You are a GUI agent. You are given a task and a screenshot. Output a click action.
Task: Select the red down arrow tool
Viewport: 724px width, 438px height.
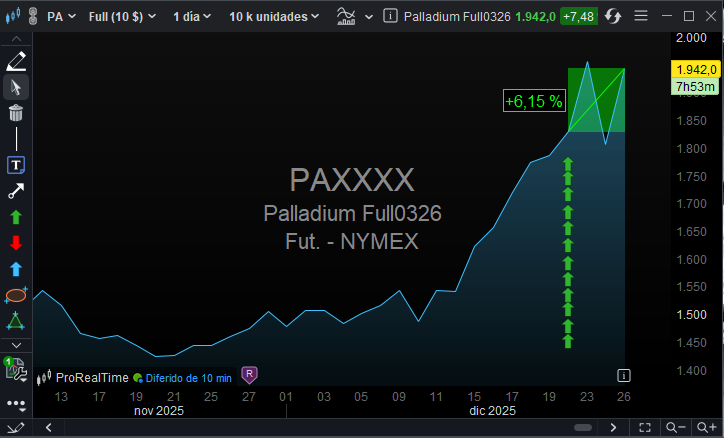coord(16,243)
